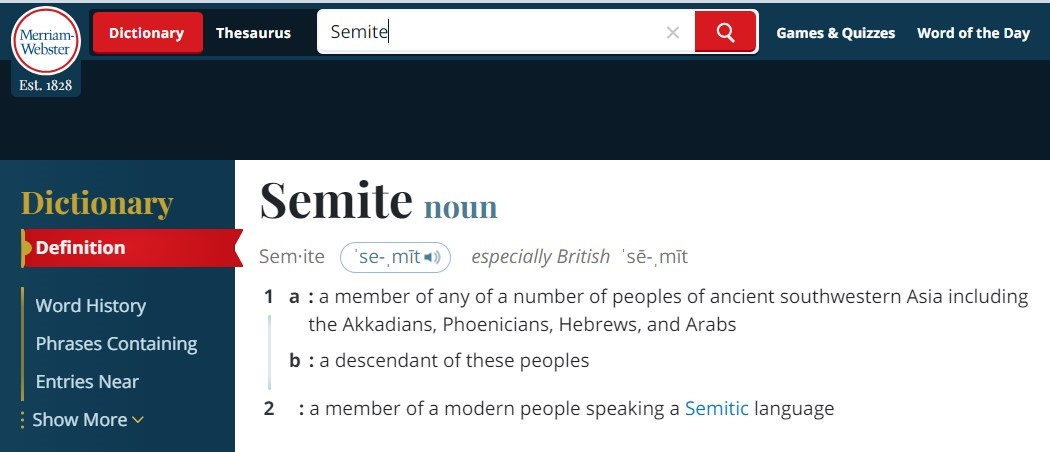Select Definition in the sidebar

point(81,248)
